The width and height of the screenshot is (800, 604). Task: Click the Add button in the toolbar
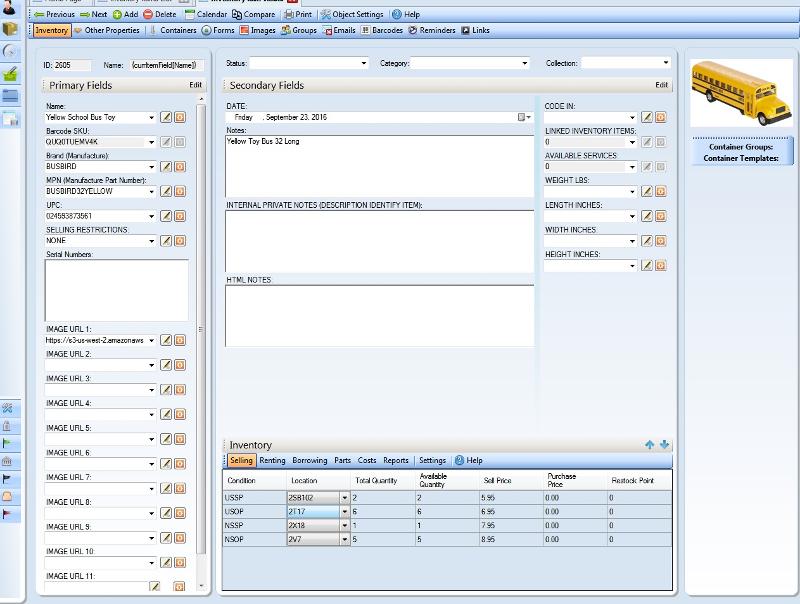pyautogui.click(x=125, y=15)
